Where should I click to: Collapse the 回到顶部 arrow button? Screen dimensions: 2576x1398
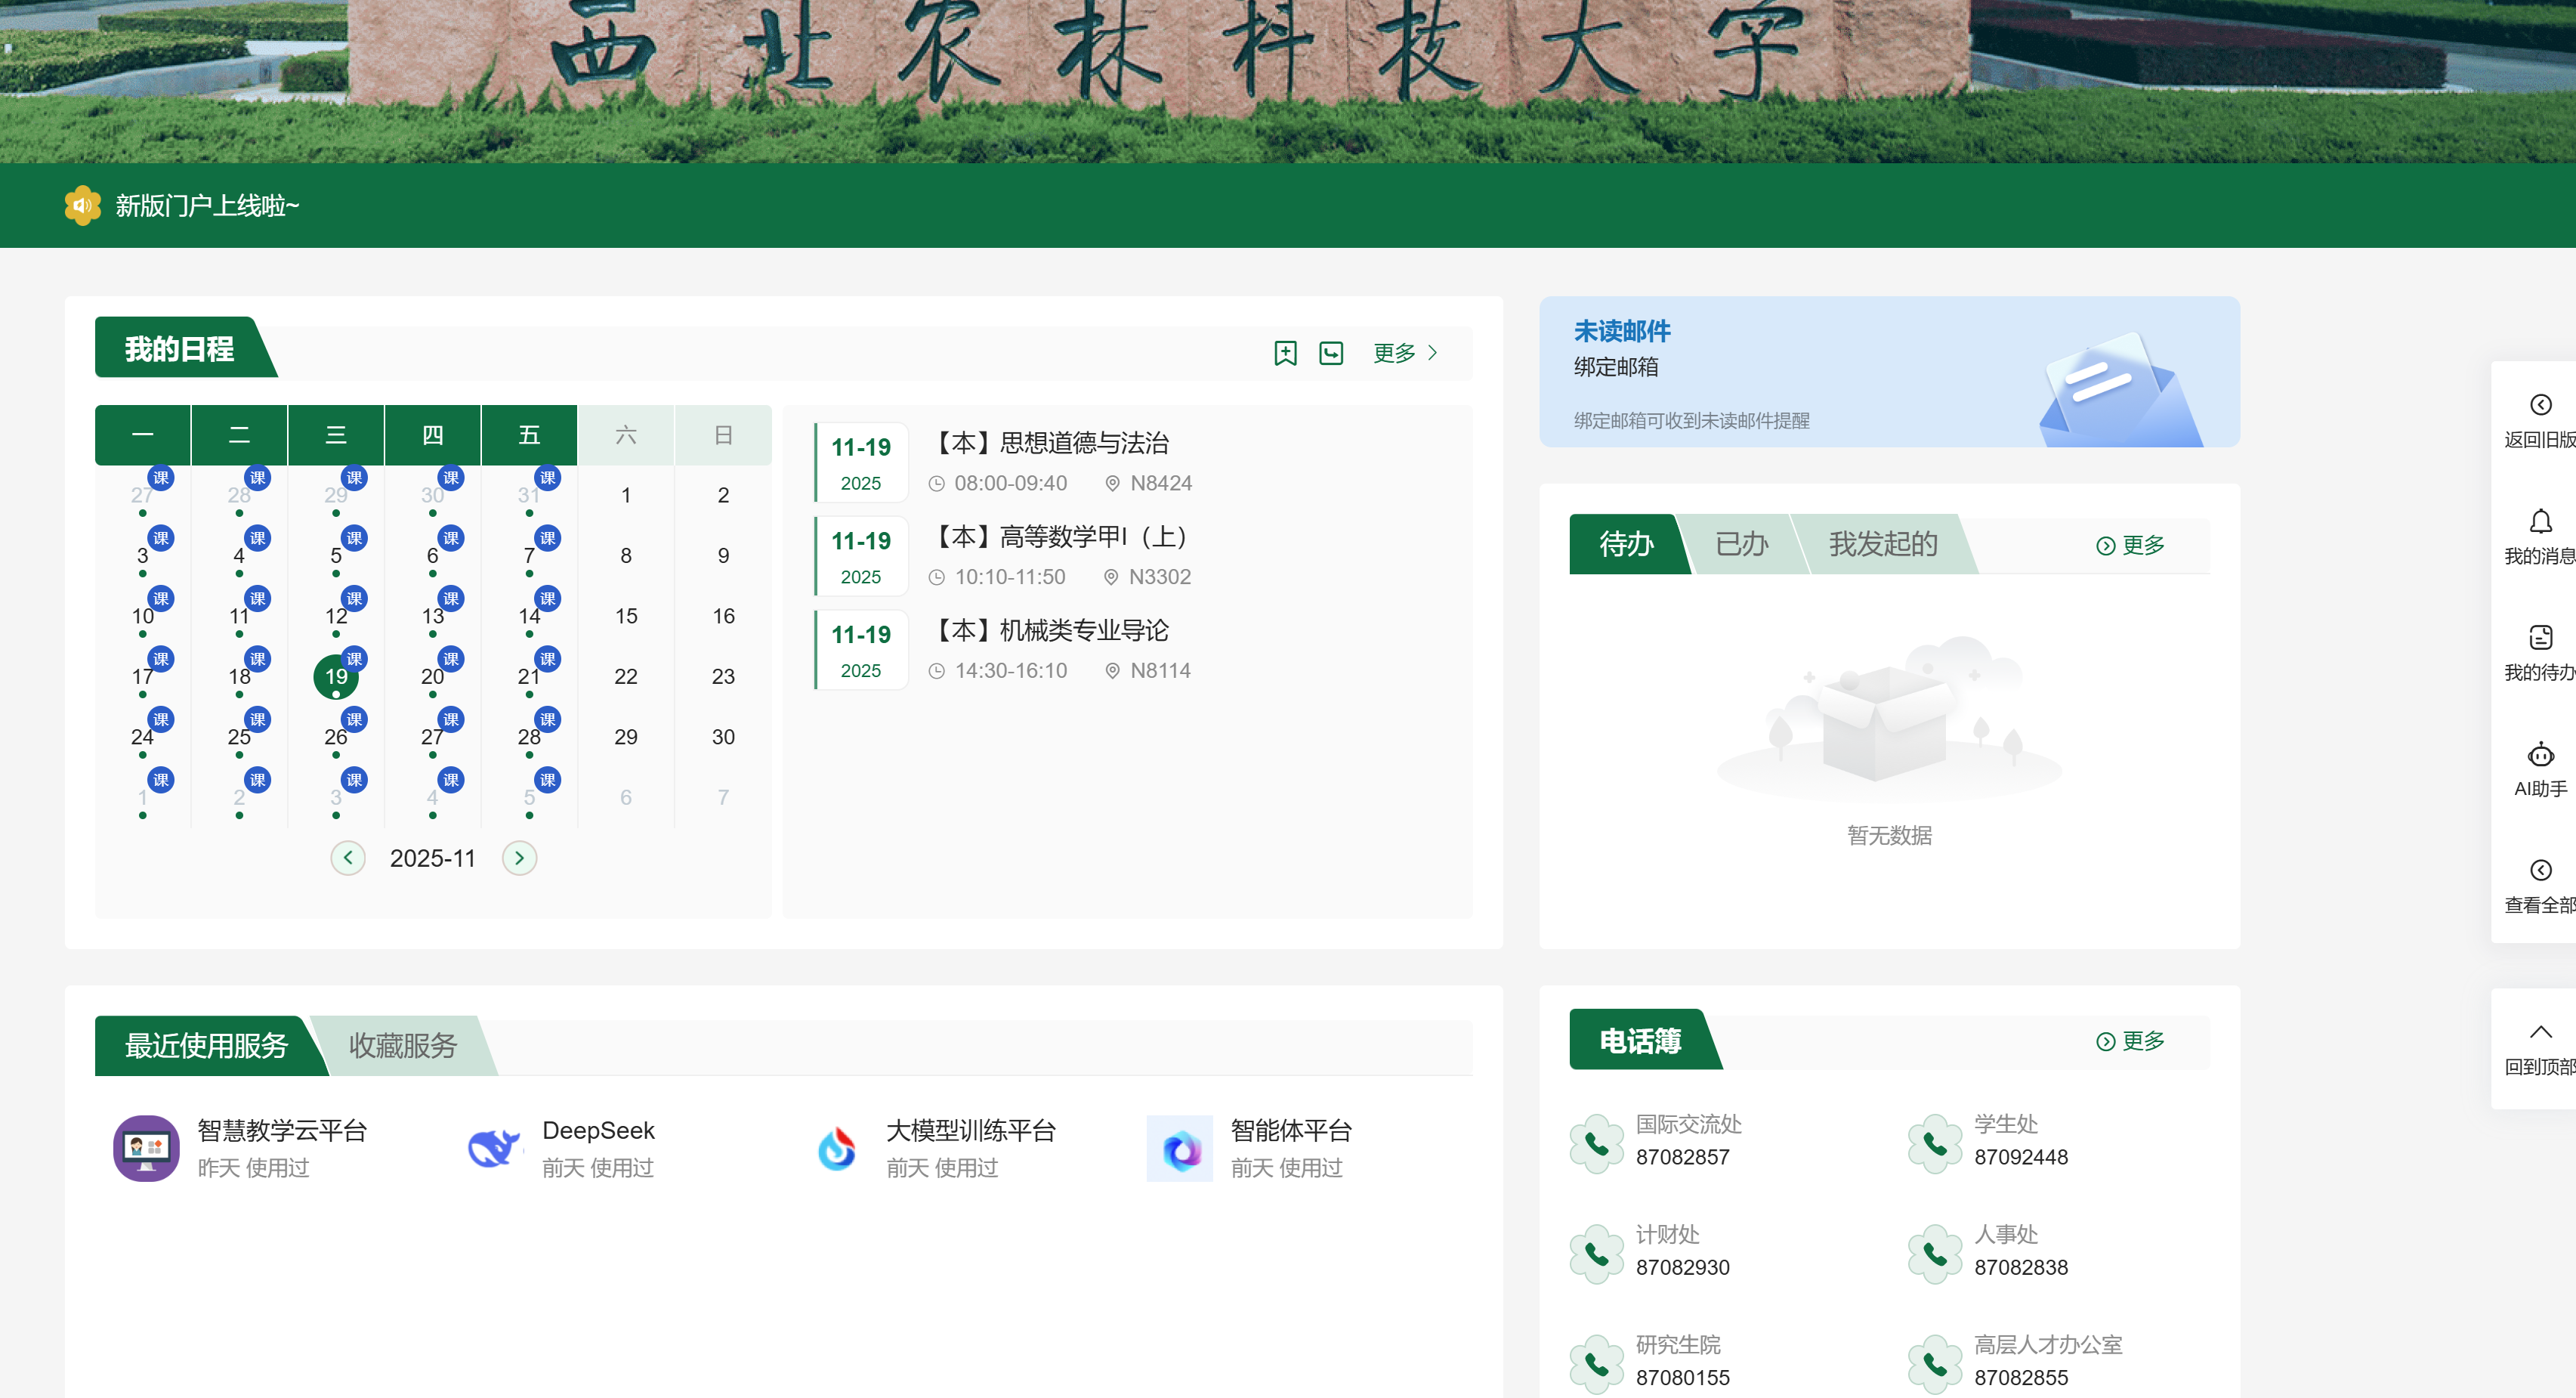[x=2541, y=1033]
